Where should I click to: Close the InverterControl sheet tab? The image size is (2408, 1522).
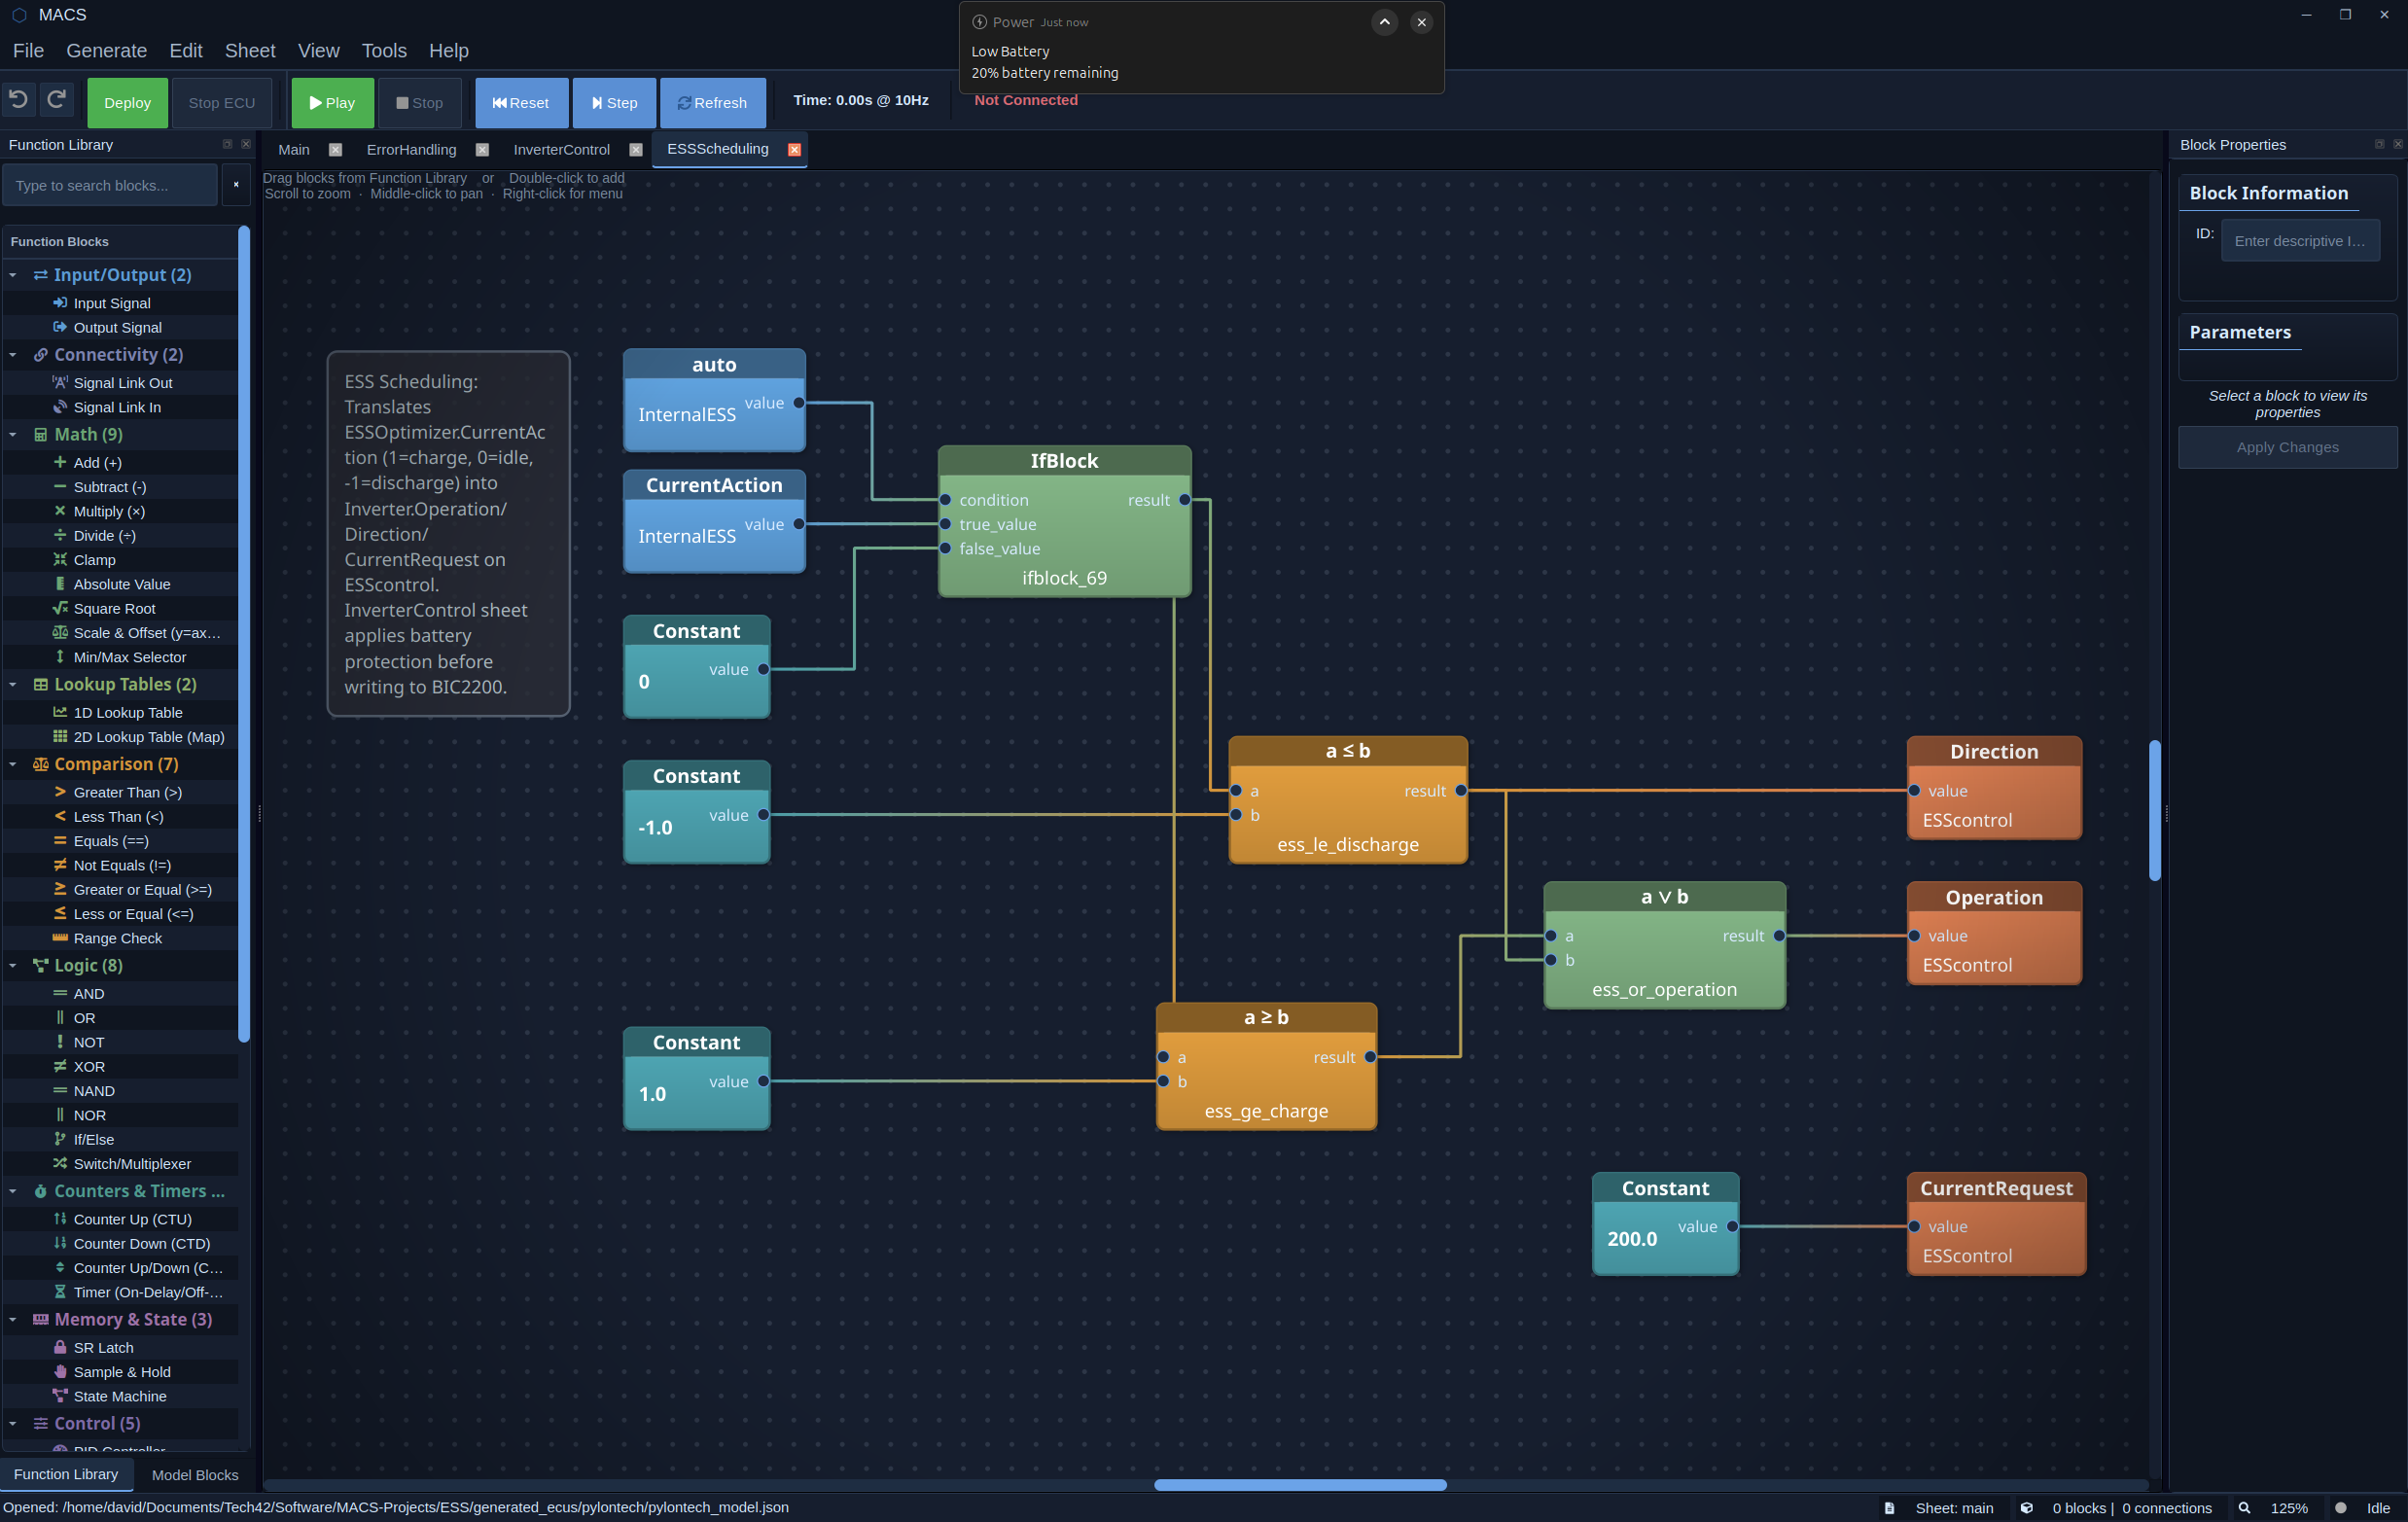(x=636, y=150)
